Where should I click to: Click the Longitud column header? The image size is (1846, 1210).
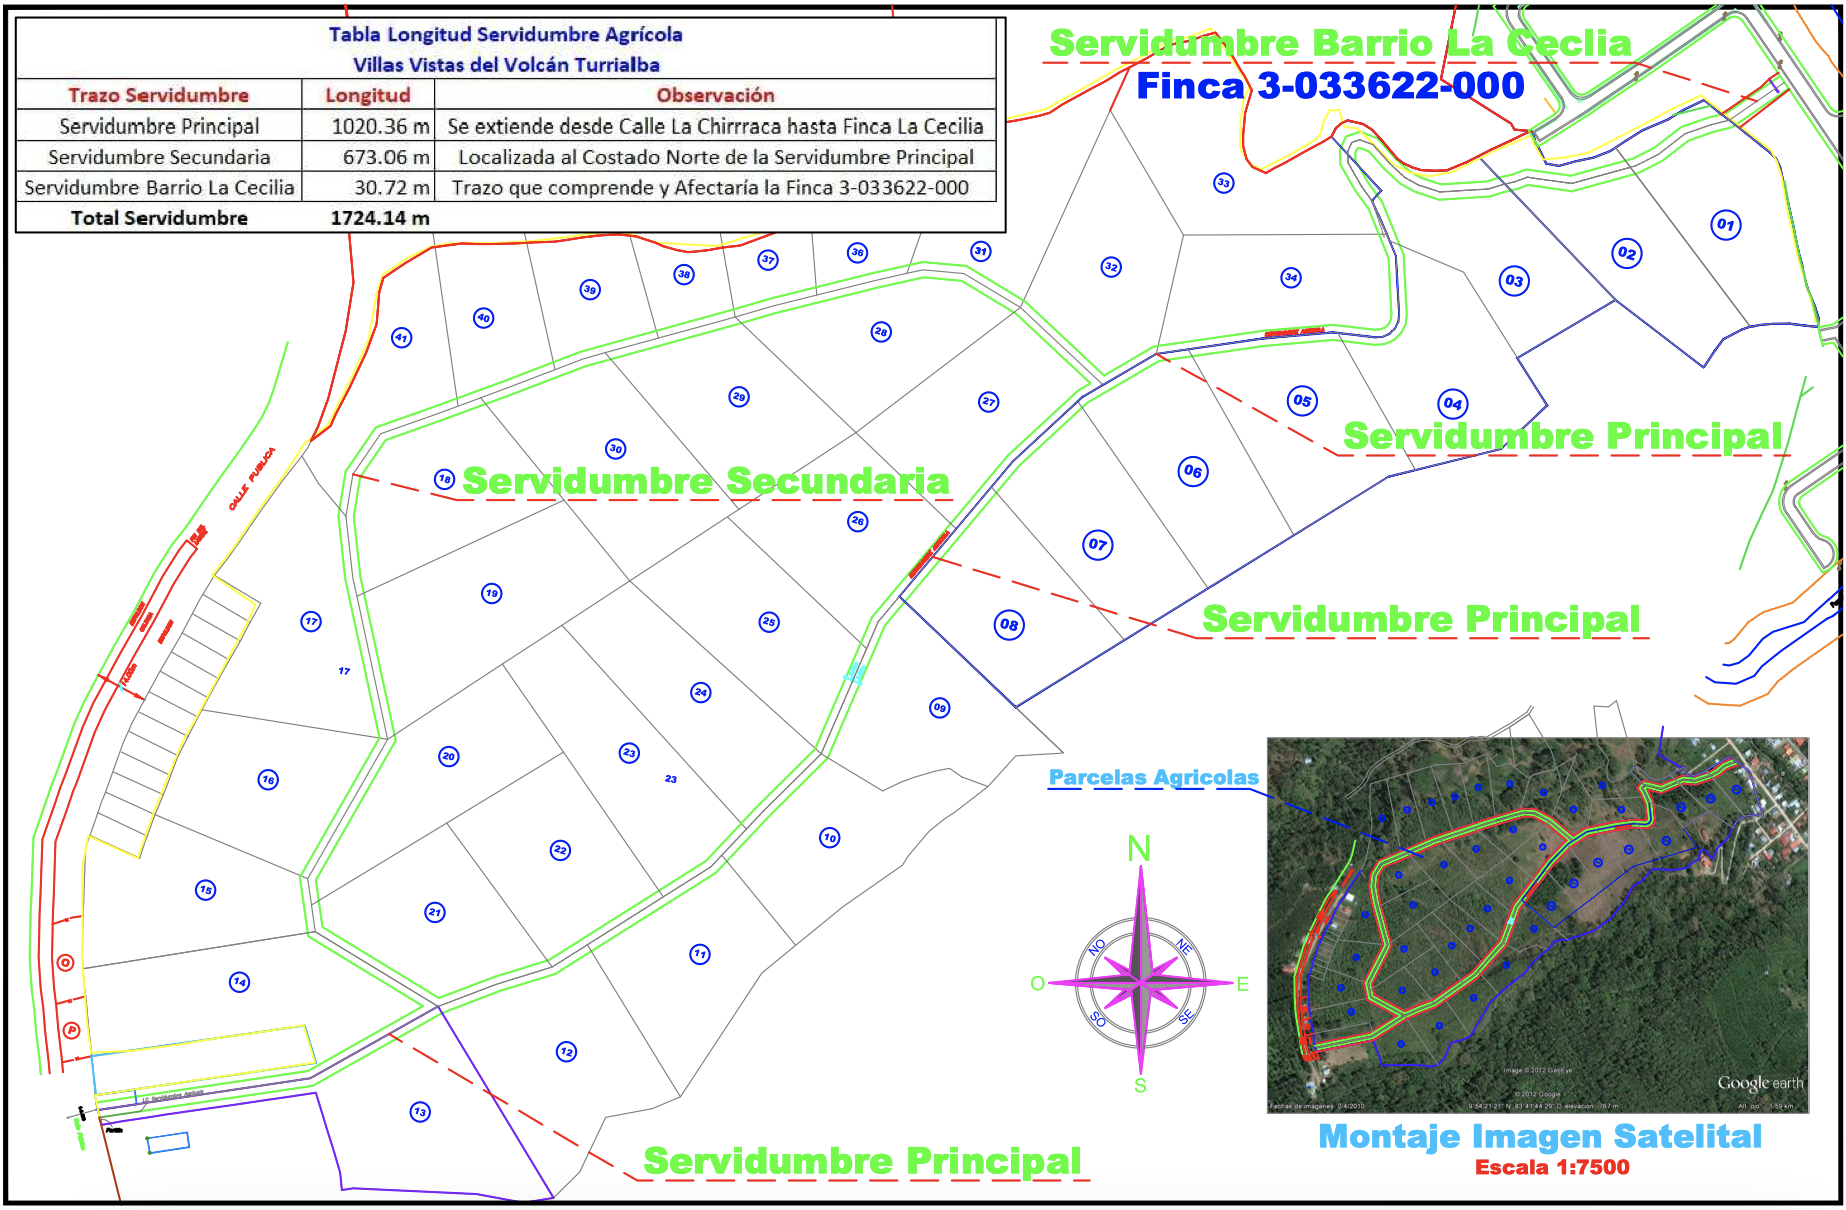tap(366, 95)
